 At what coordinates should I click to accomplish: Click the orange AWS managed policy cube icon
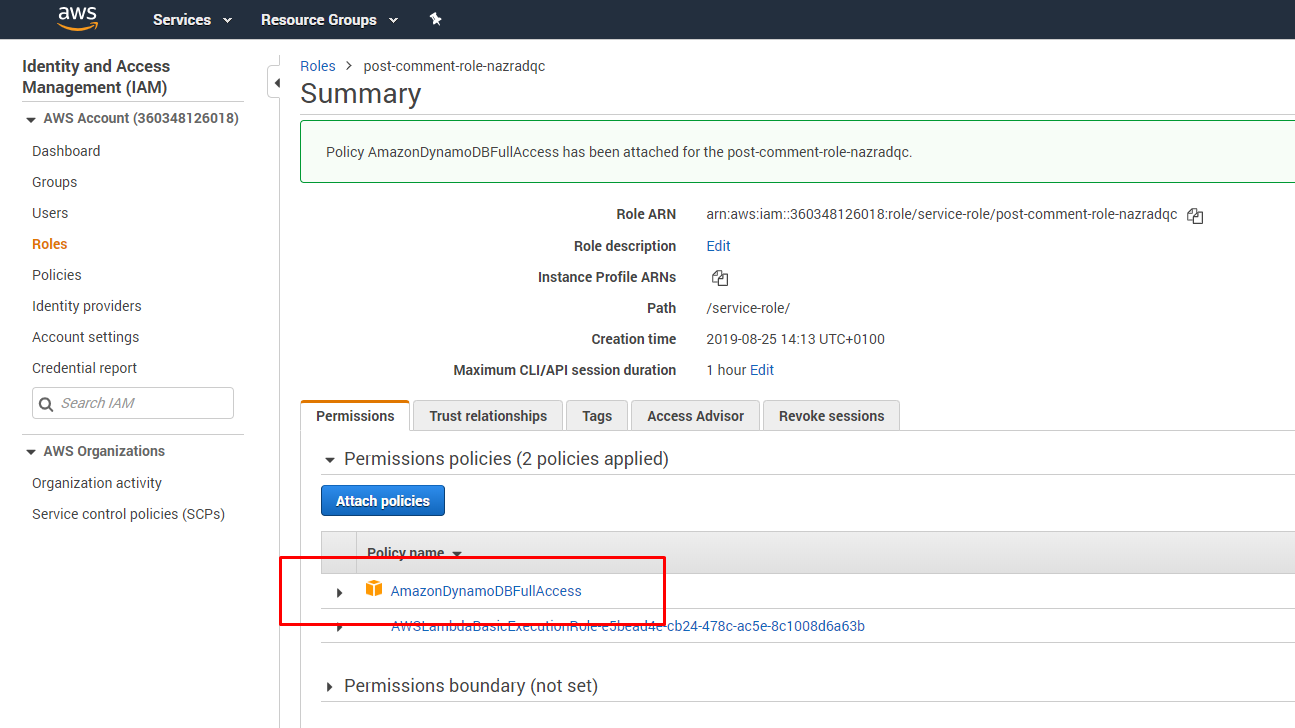[374, 588]
